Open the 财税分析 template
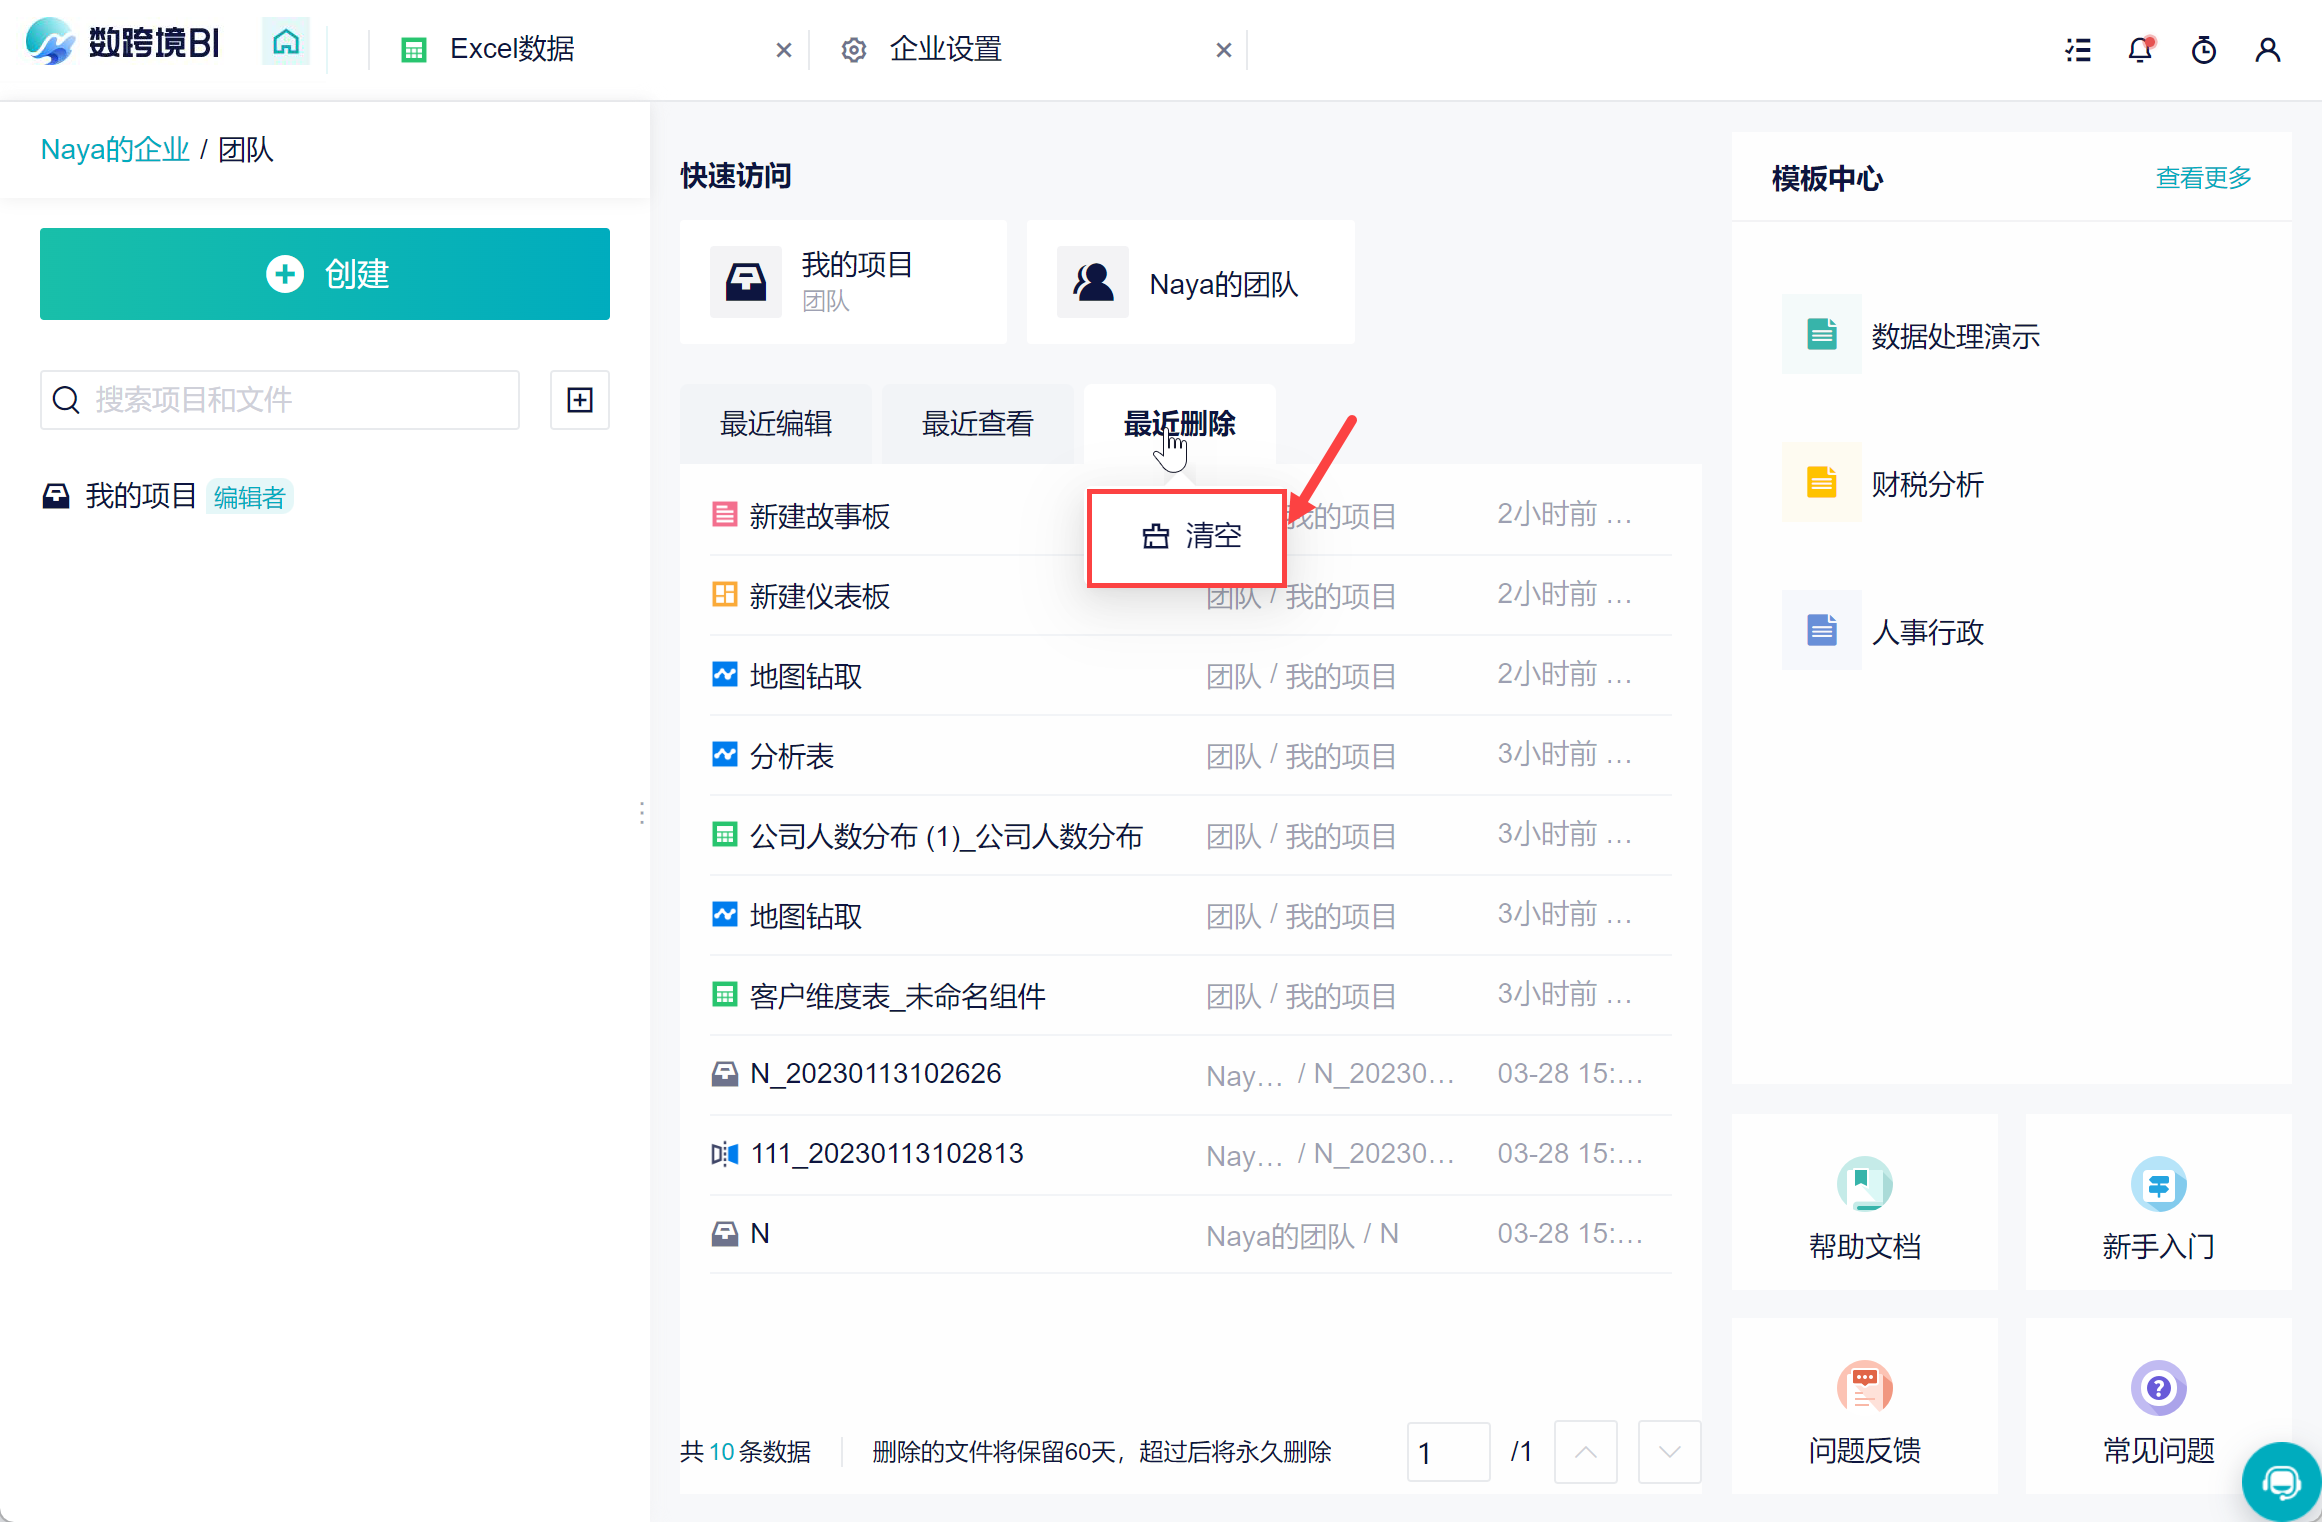This screenshot has height=1522, width=2322. (x=1926, y=484)
